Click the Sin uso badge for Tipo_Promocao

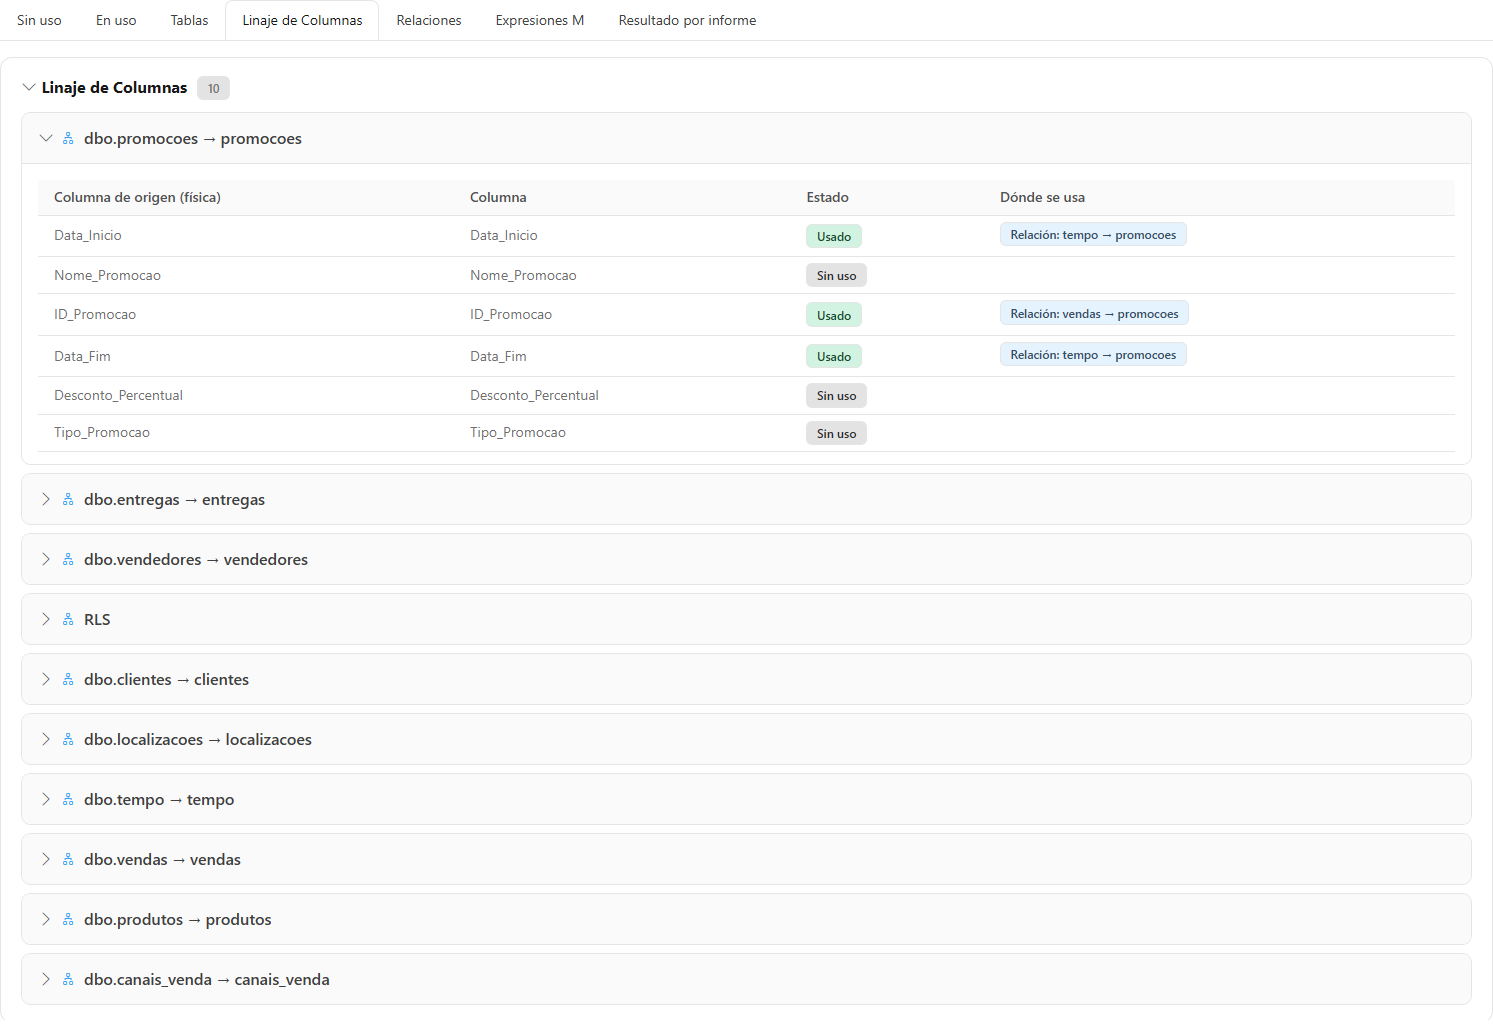(x=836, y=434)
